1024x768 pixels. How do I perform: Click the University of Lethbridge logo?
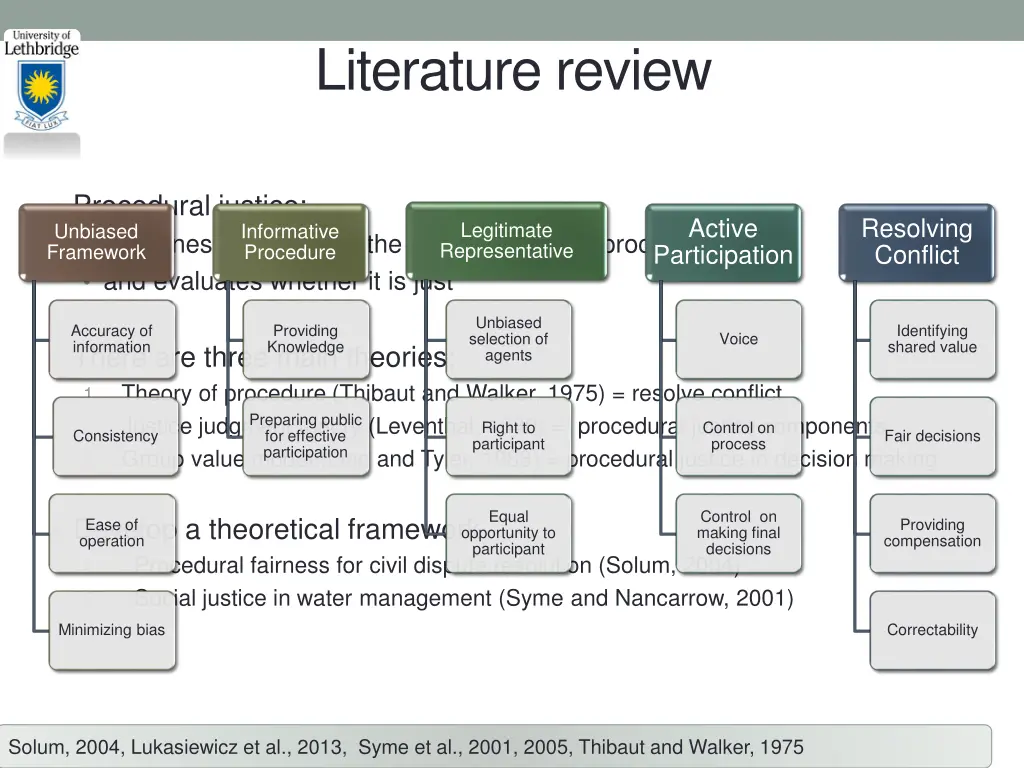(x=42, y=80)
